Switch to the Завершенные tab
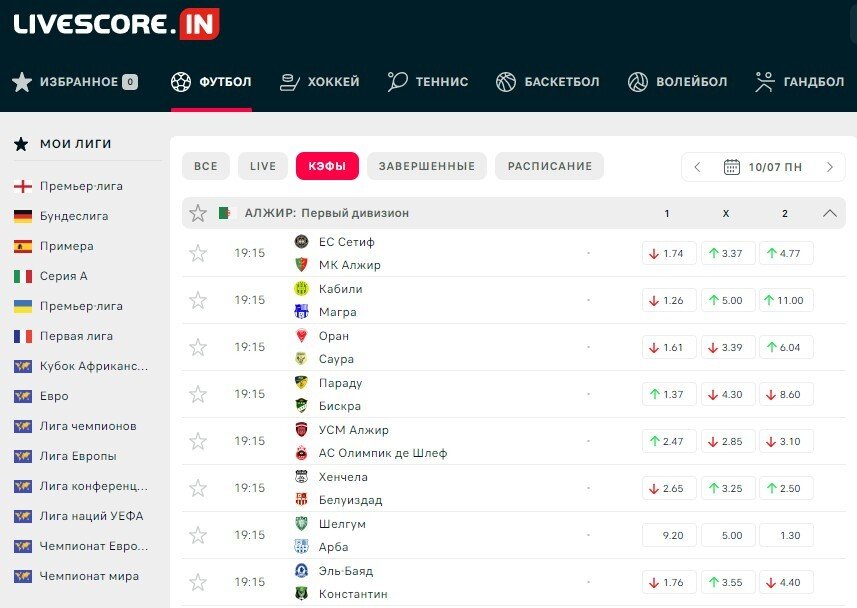Image resolution: width=857 pixels, height=608 pixels. pyautogui.click(x=427, y=166)
